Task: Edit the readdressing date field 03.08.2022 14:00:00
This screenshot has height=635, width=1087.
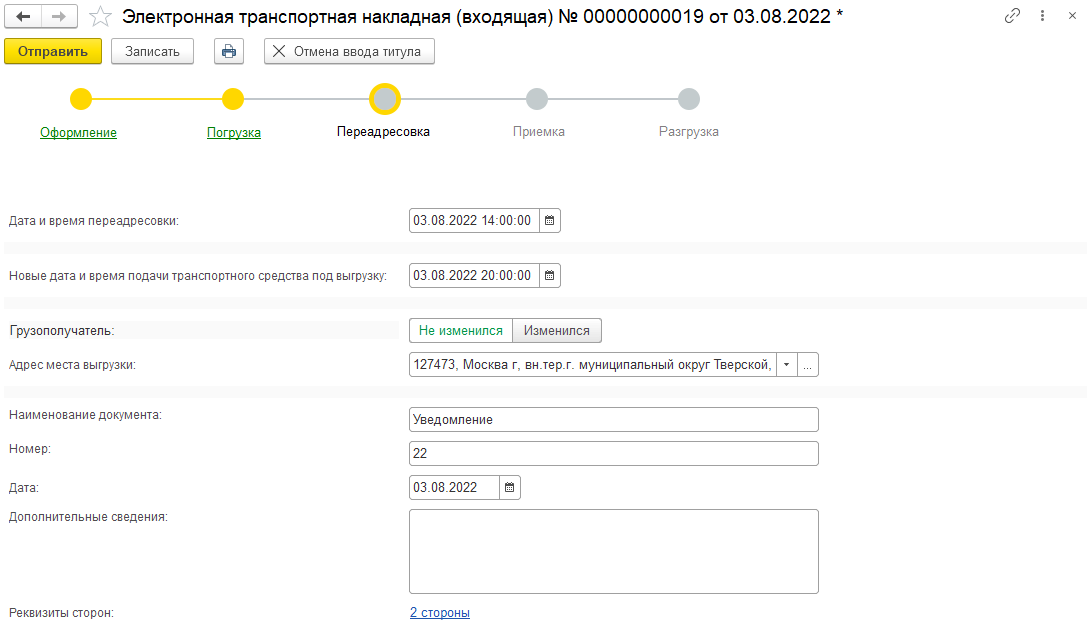Action: 474,220
